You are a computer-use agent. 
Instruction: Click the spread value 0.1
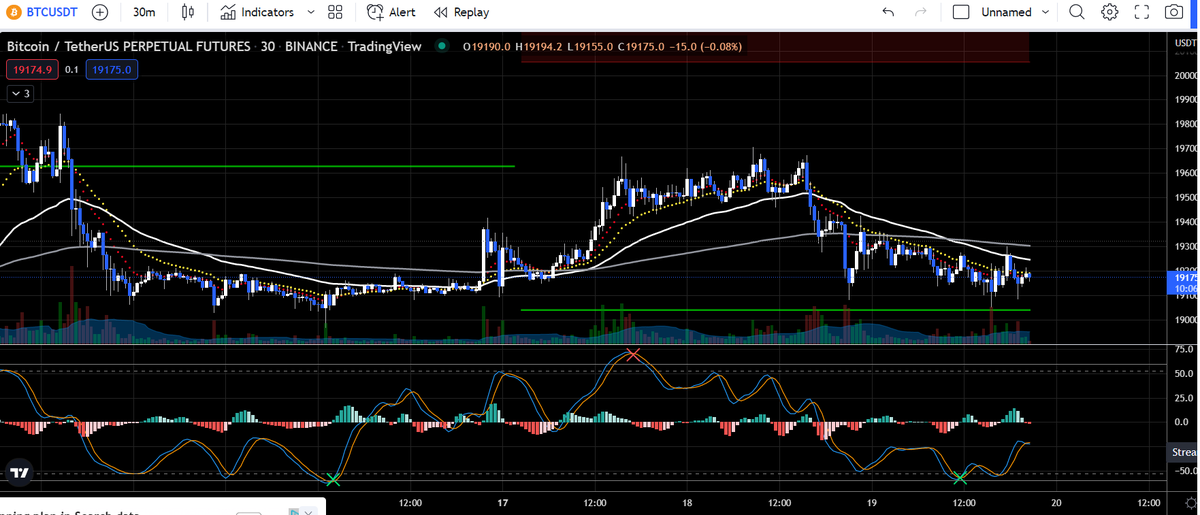click(72, 69)
